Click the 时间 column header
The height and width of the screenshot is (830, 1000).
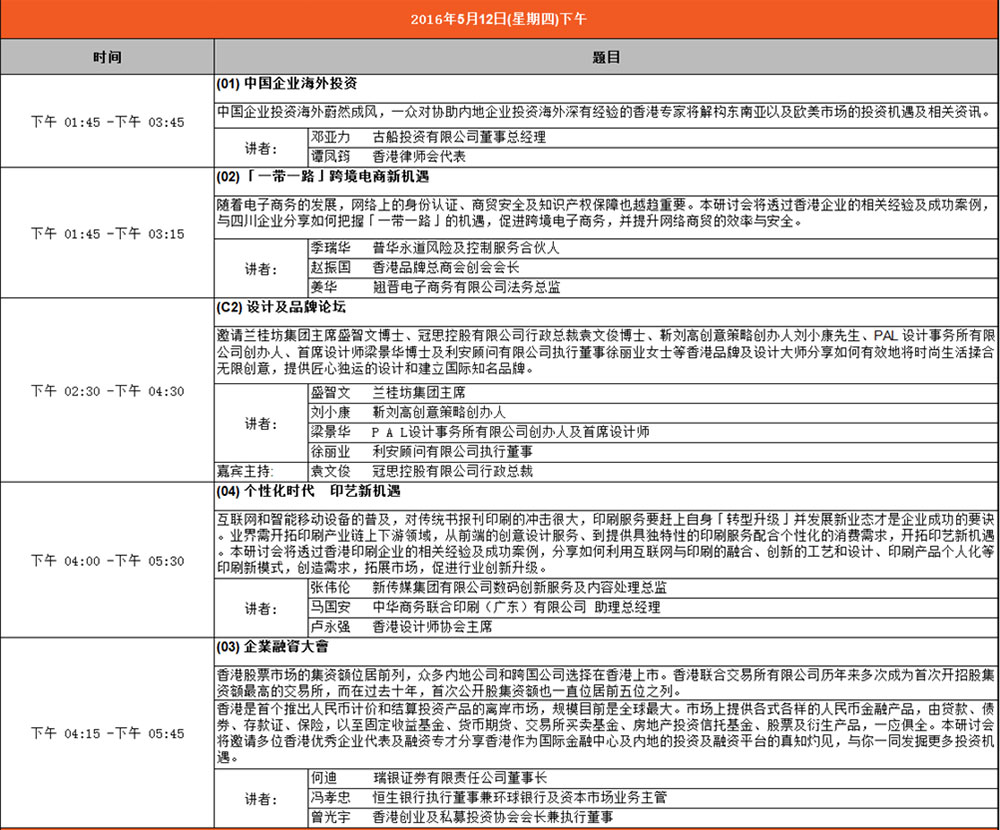(x=107, y=58)
